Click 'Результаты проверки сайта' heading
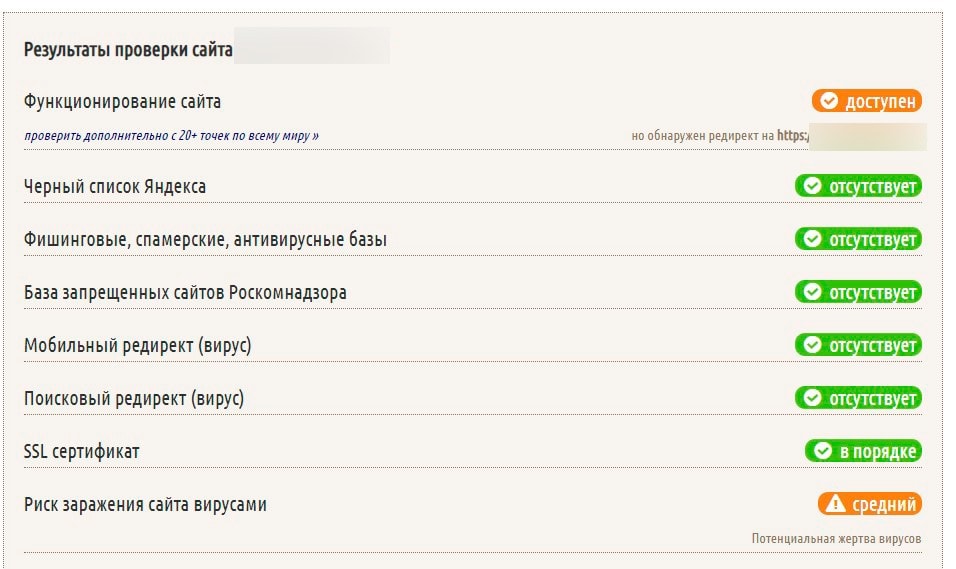Viewport: 956px width, 569px height. tap(128, 48)
